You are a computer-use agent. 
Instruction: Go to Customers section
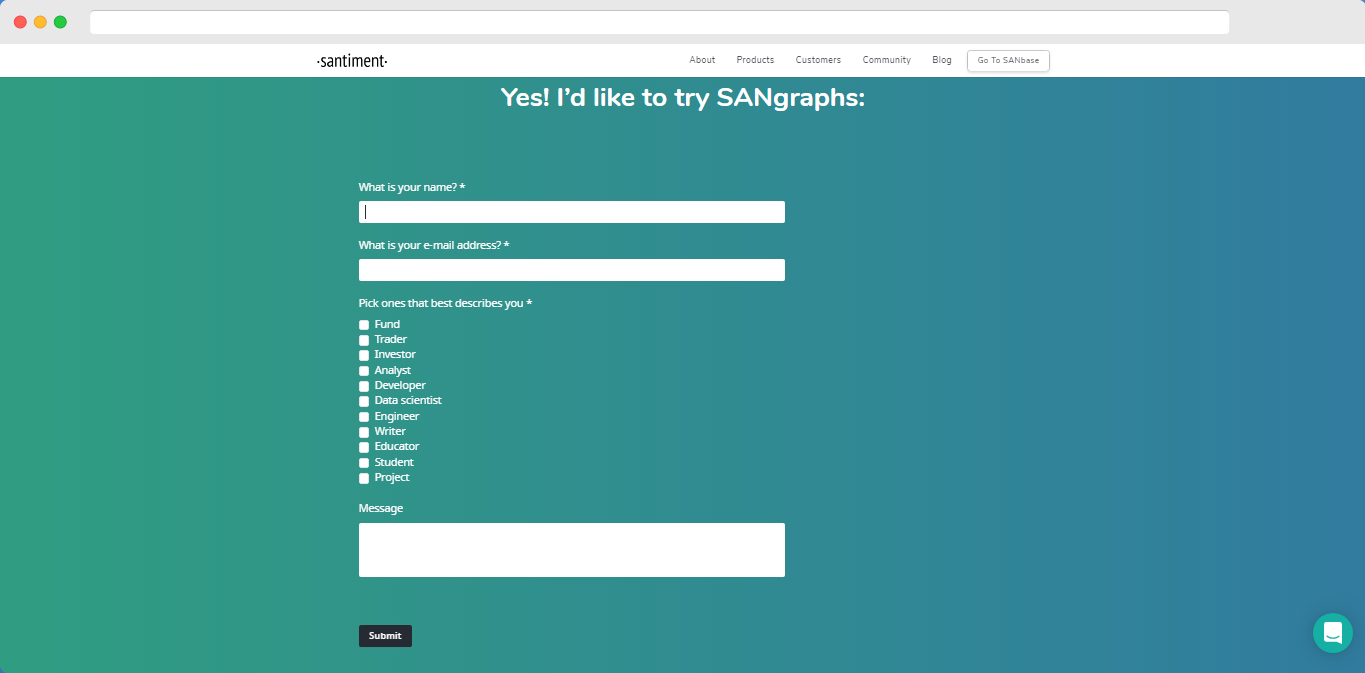coord(818,60)
